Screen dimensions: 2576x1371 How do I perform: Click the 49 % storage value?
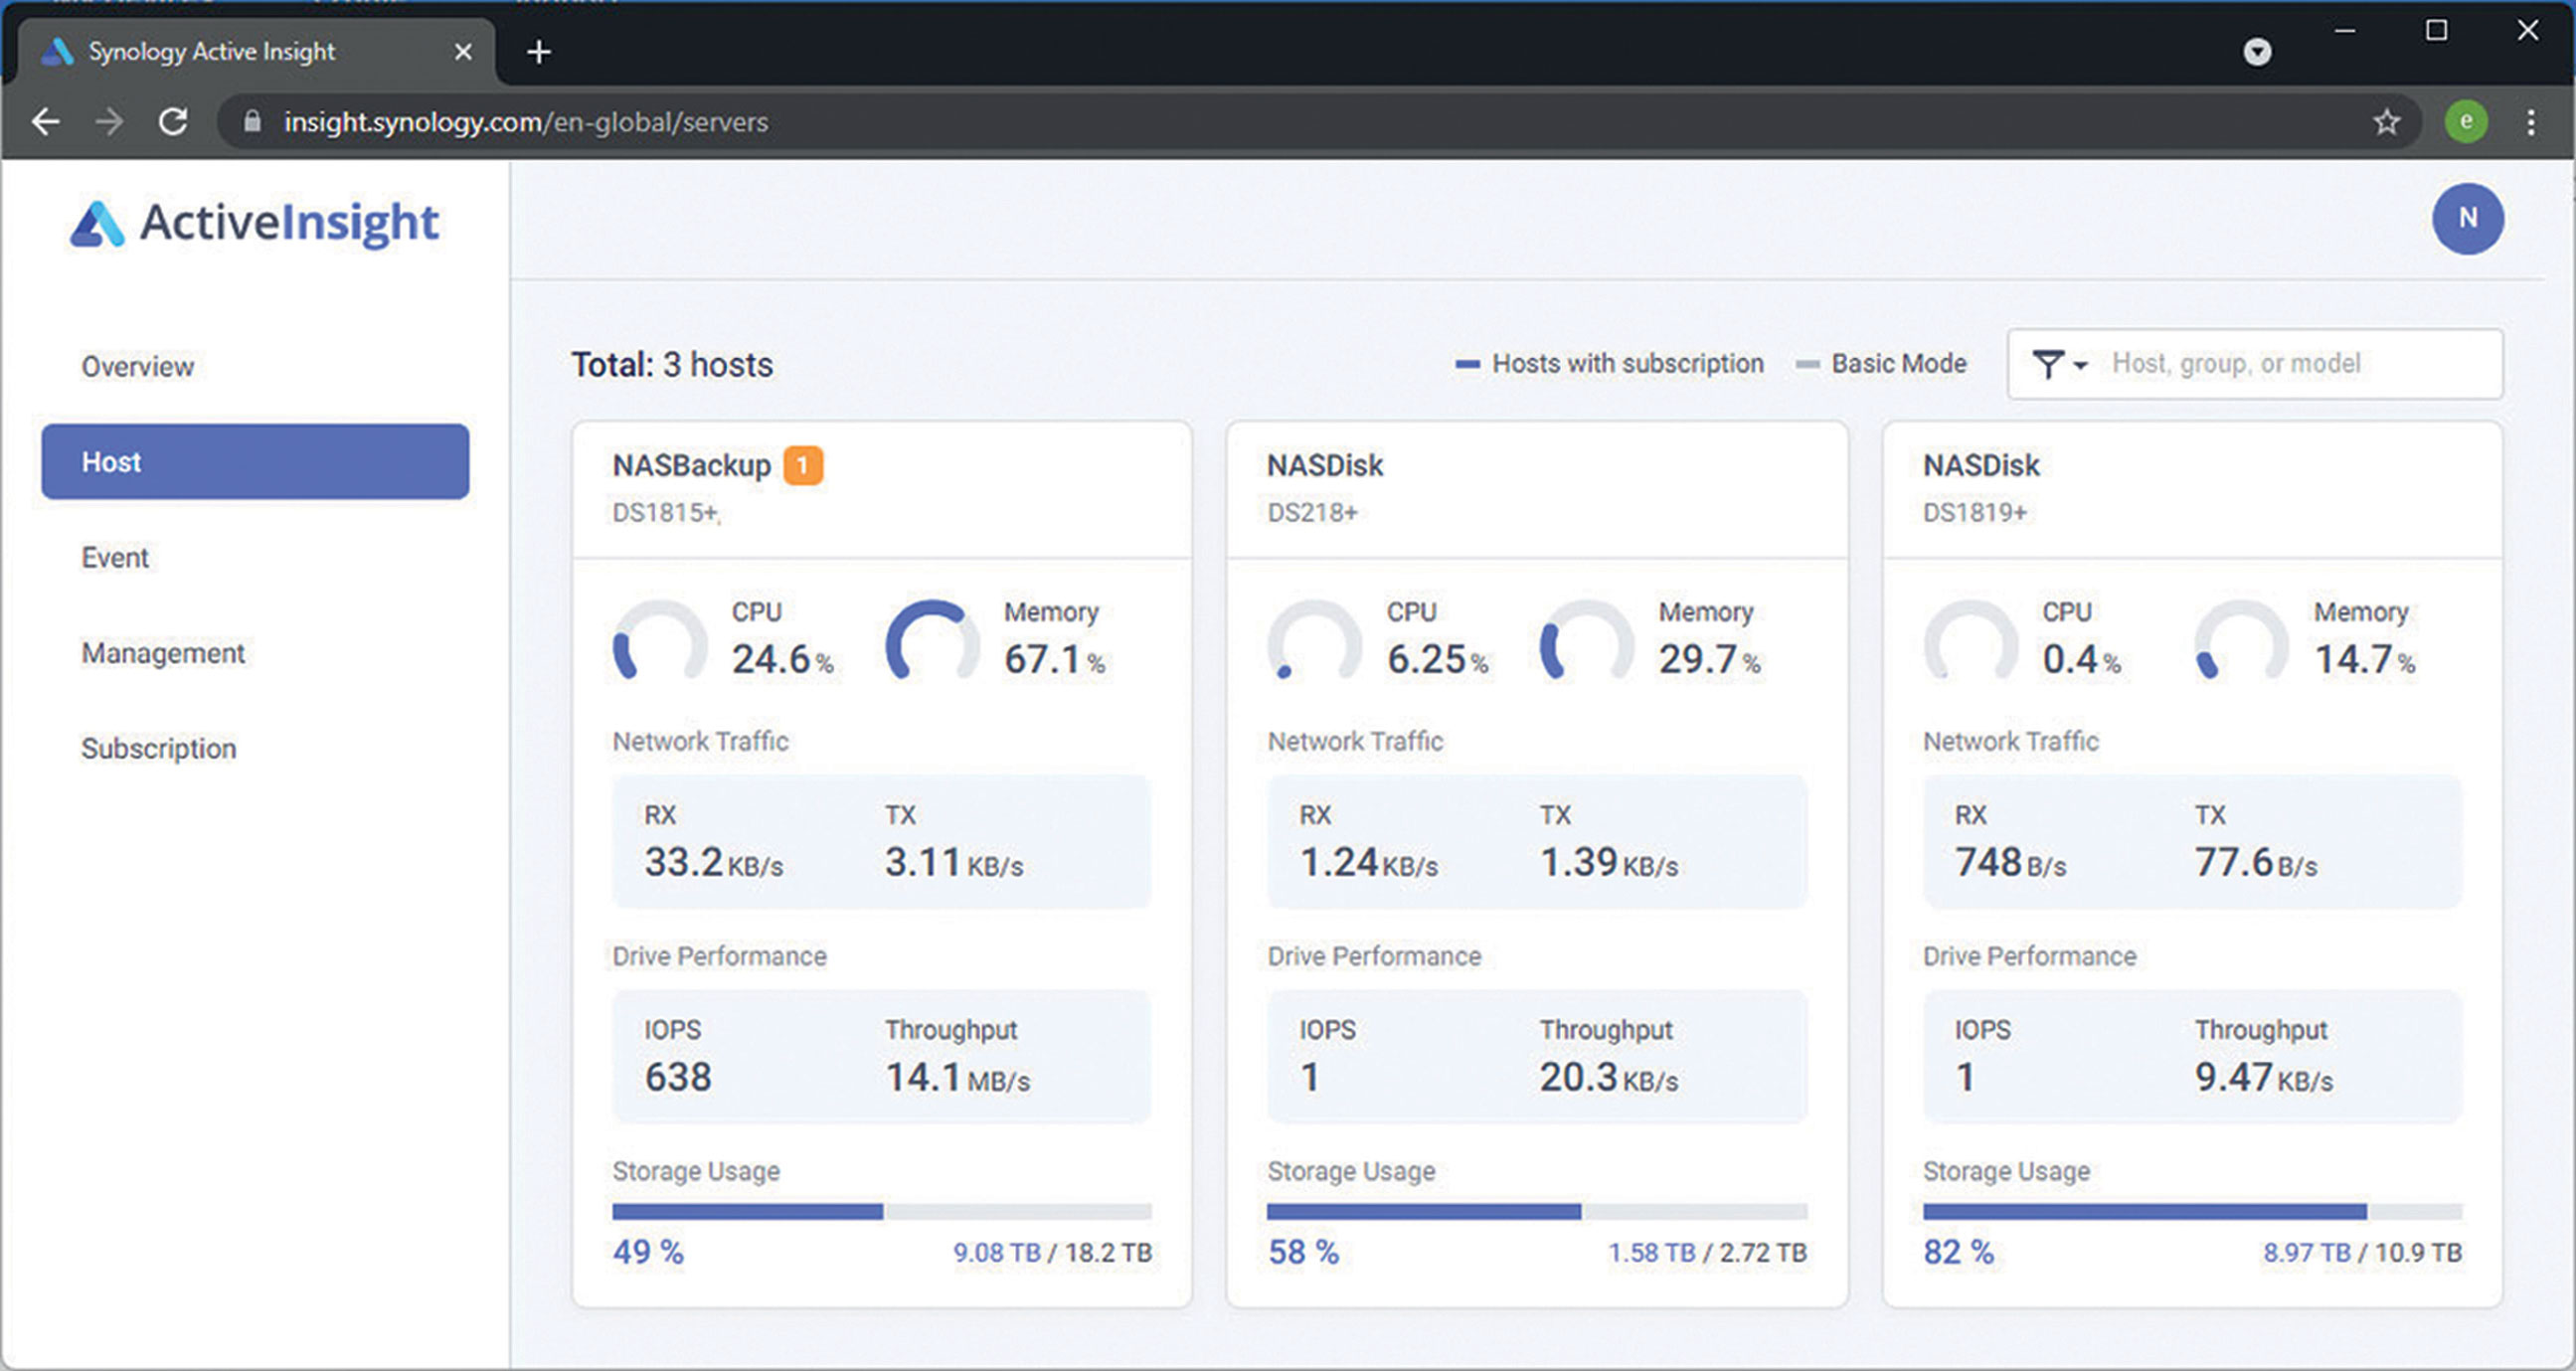coord(648,1251)
